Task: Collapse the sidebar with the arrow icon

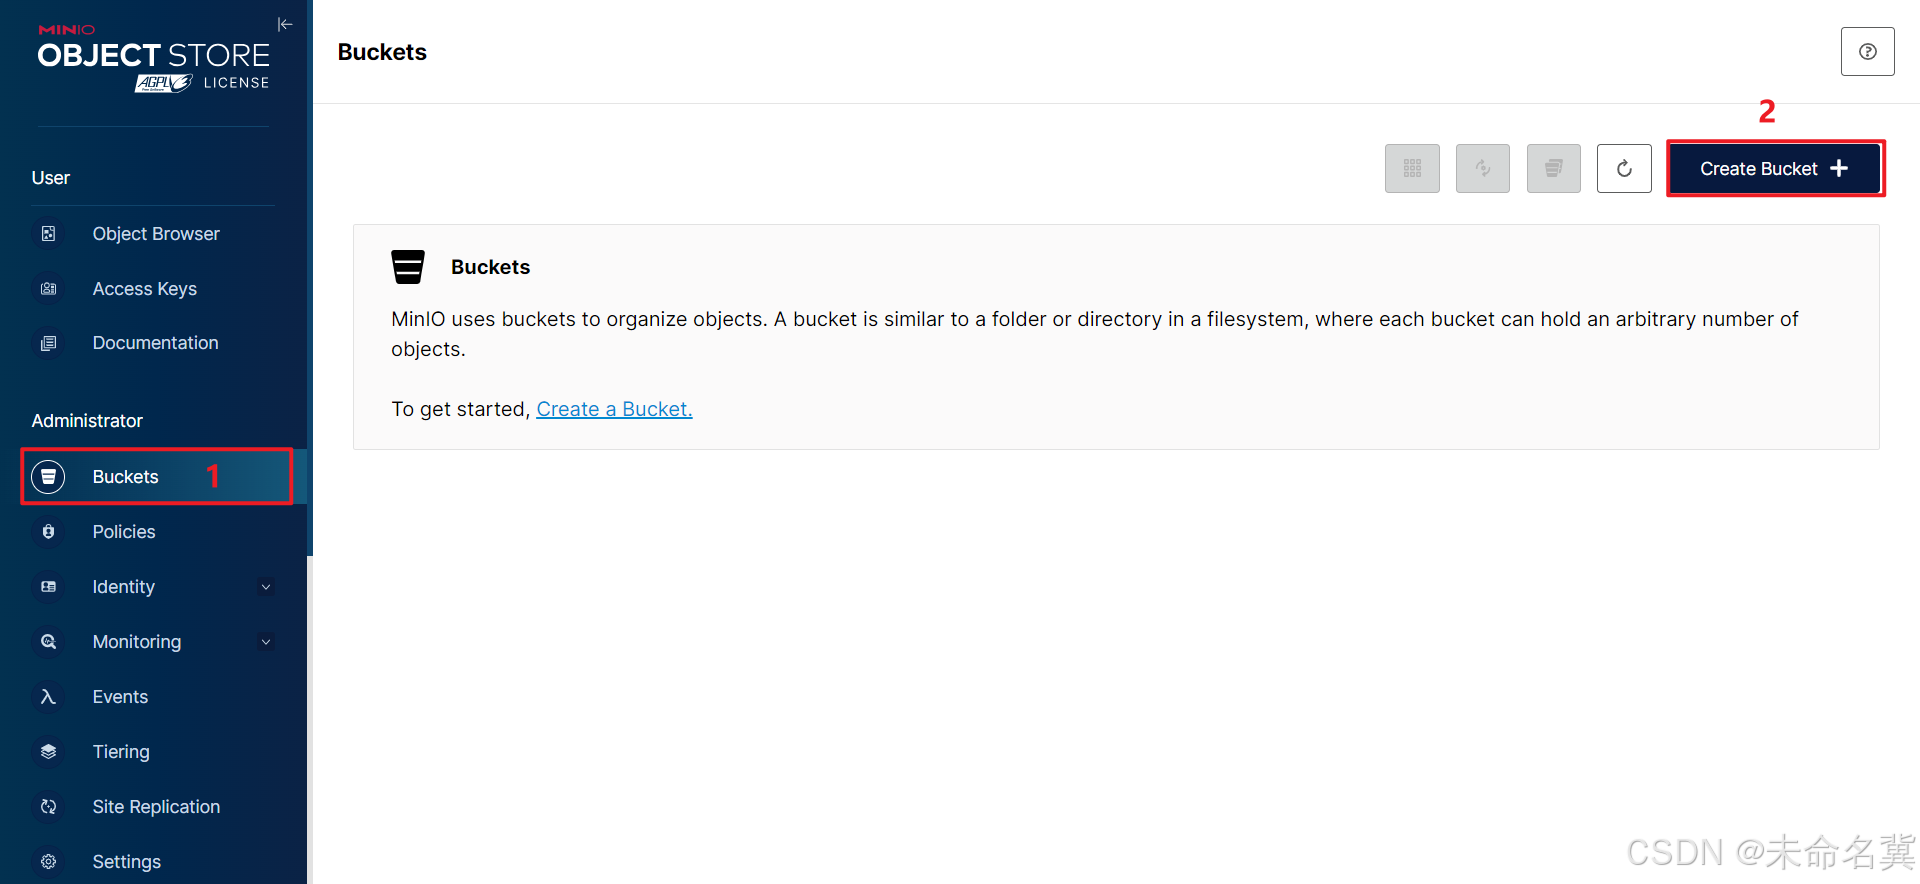Action: 285,24
